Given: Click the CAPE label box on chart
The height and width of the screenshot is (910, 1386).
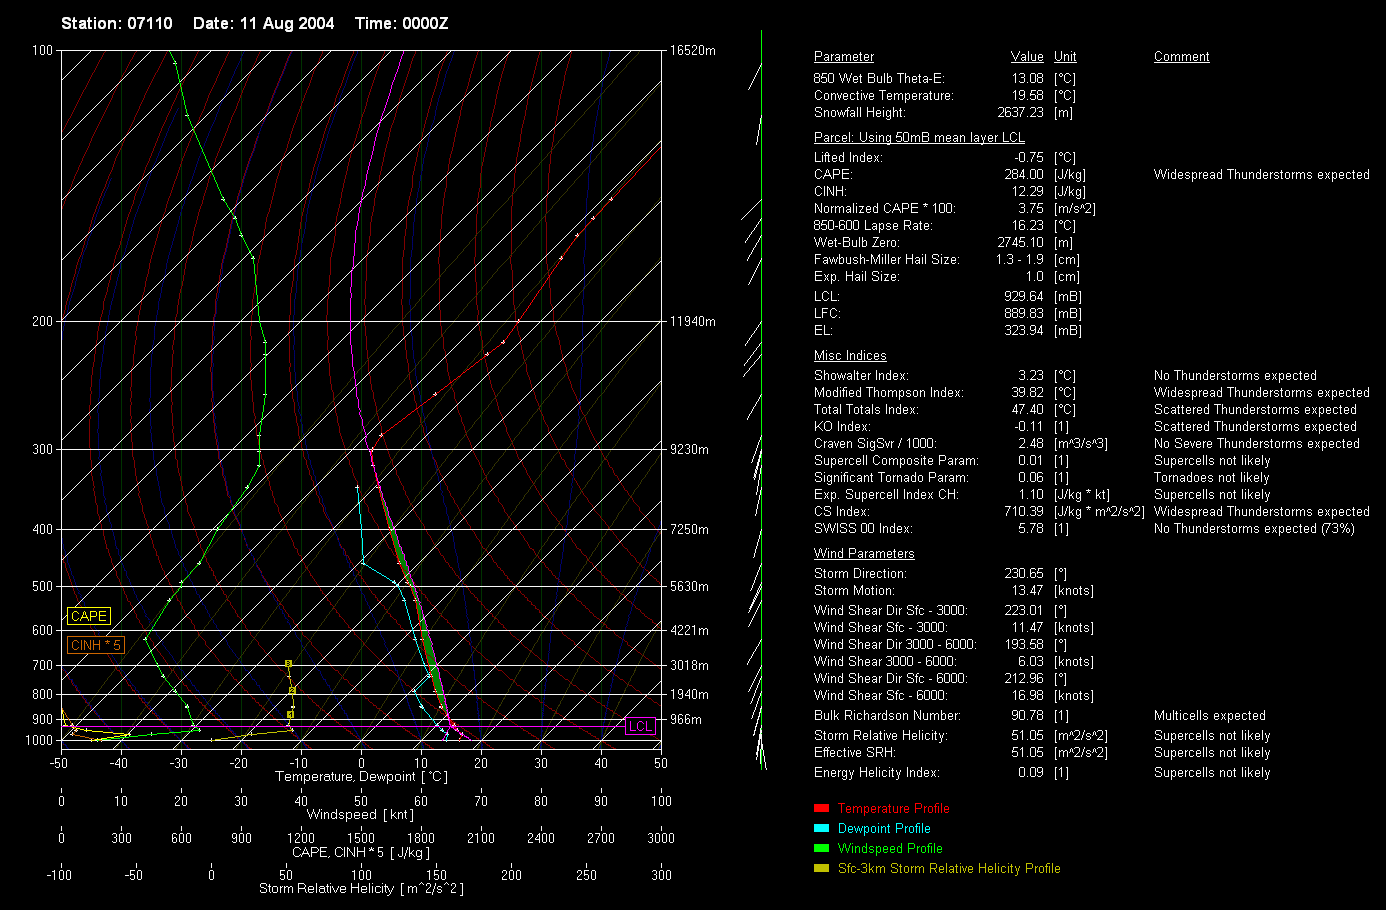Looking at the screenshot, I should point(88,617).
